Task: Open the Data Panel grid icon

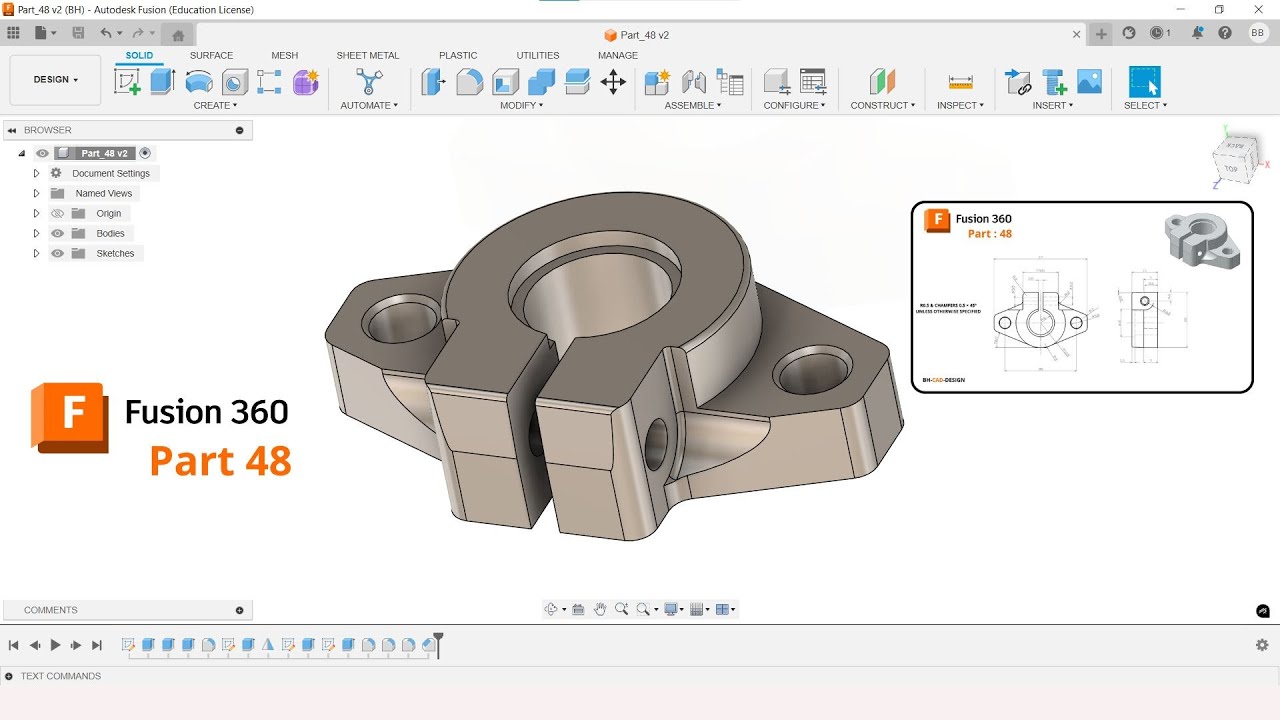Action: [x=13, y=33]
